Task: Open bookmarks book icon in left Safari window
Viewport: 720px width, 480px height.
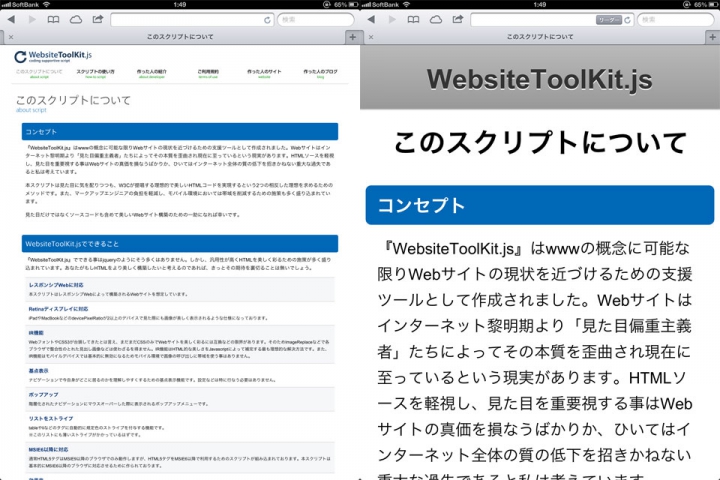Action: 53,19
